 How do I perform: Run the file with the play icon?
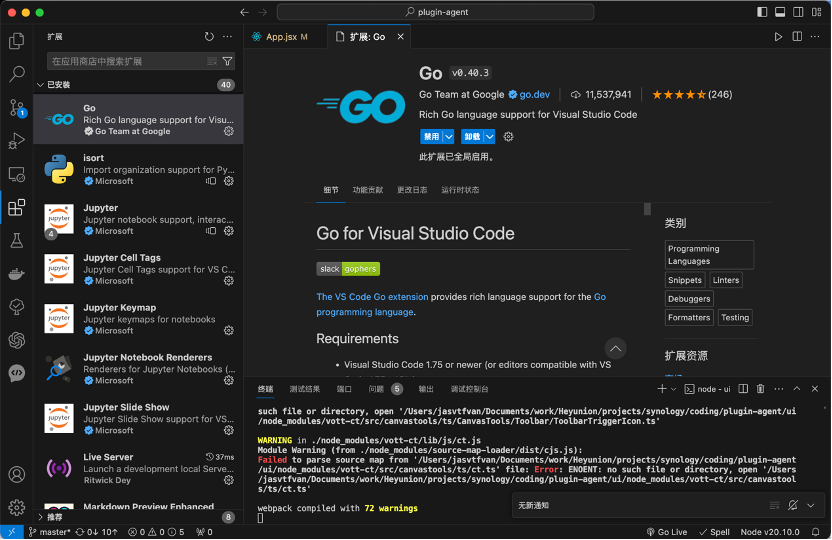click(x=778, y=37)
